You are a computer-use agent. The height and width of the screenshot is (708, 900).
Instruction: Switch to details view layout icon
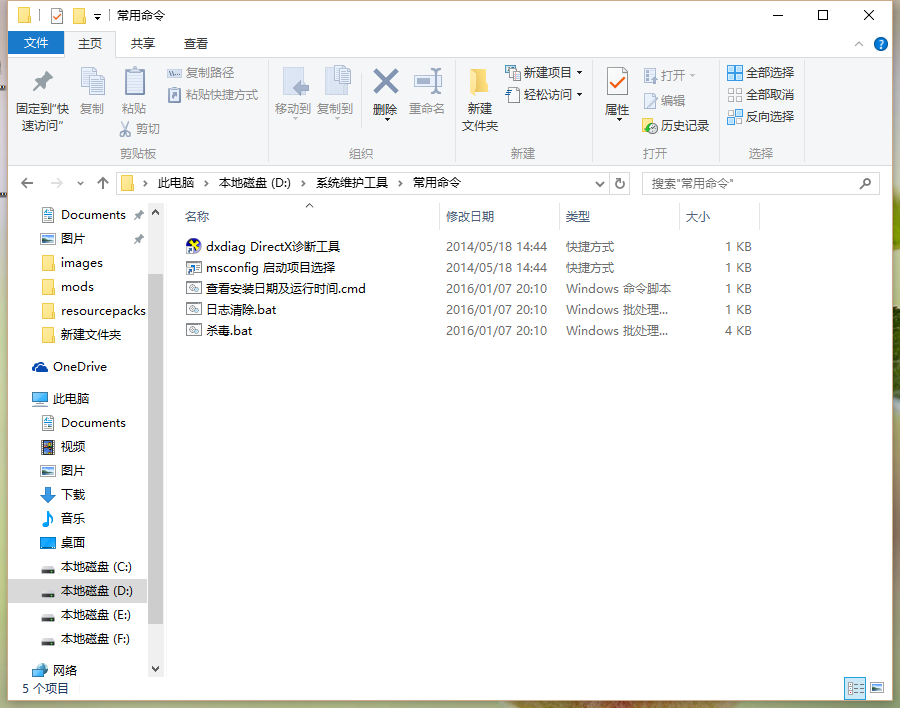pos(855,688)
